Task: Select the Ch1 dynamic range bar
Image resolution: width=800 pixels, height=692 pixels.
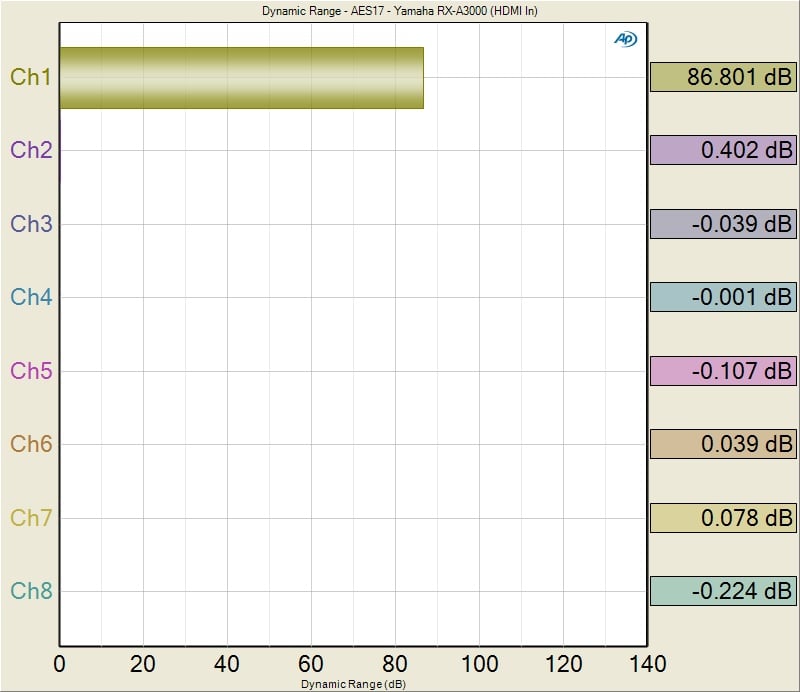Action: 241,78
